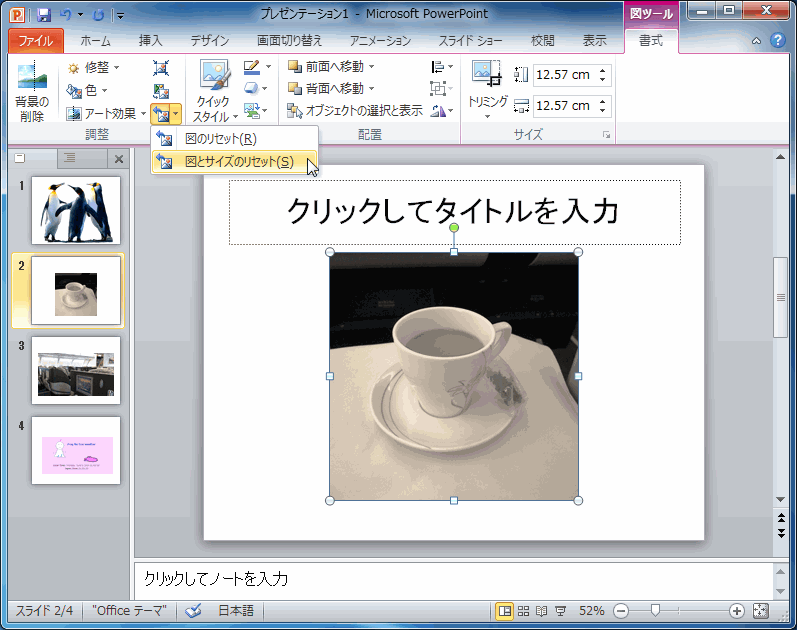Viewport: 797px width, 630px height.
Task: Click the fit slide to window icon
Action: click(x=761, y=610)
